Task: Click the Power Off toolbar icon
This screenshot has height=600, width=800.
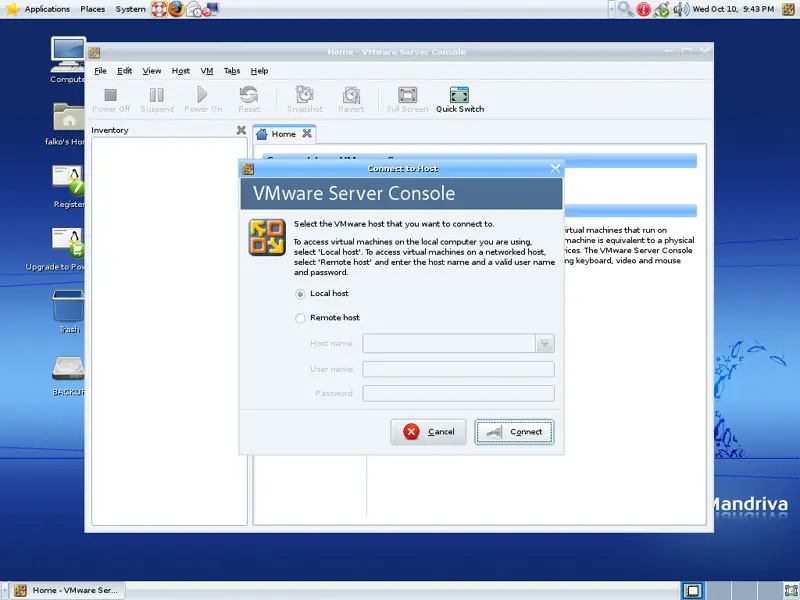Action: click(111, 95)
